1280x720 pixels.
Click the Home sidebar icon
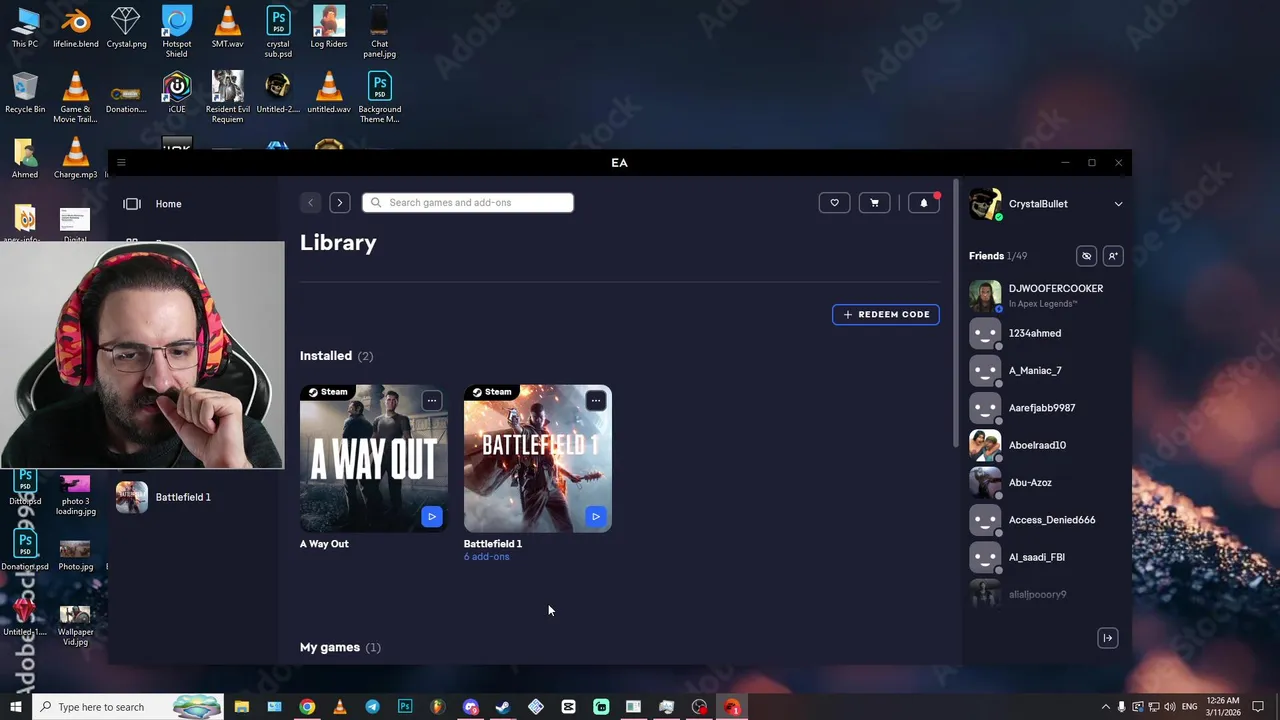pyautogui.click(x=132, y=204)
